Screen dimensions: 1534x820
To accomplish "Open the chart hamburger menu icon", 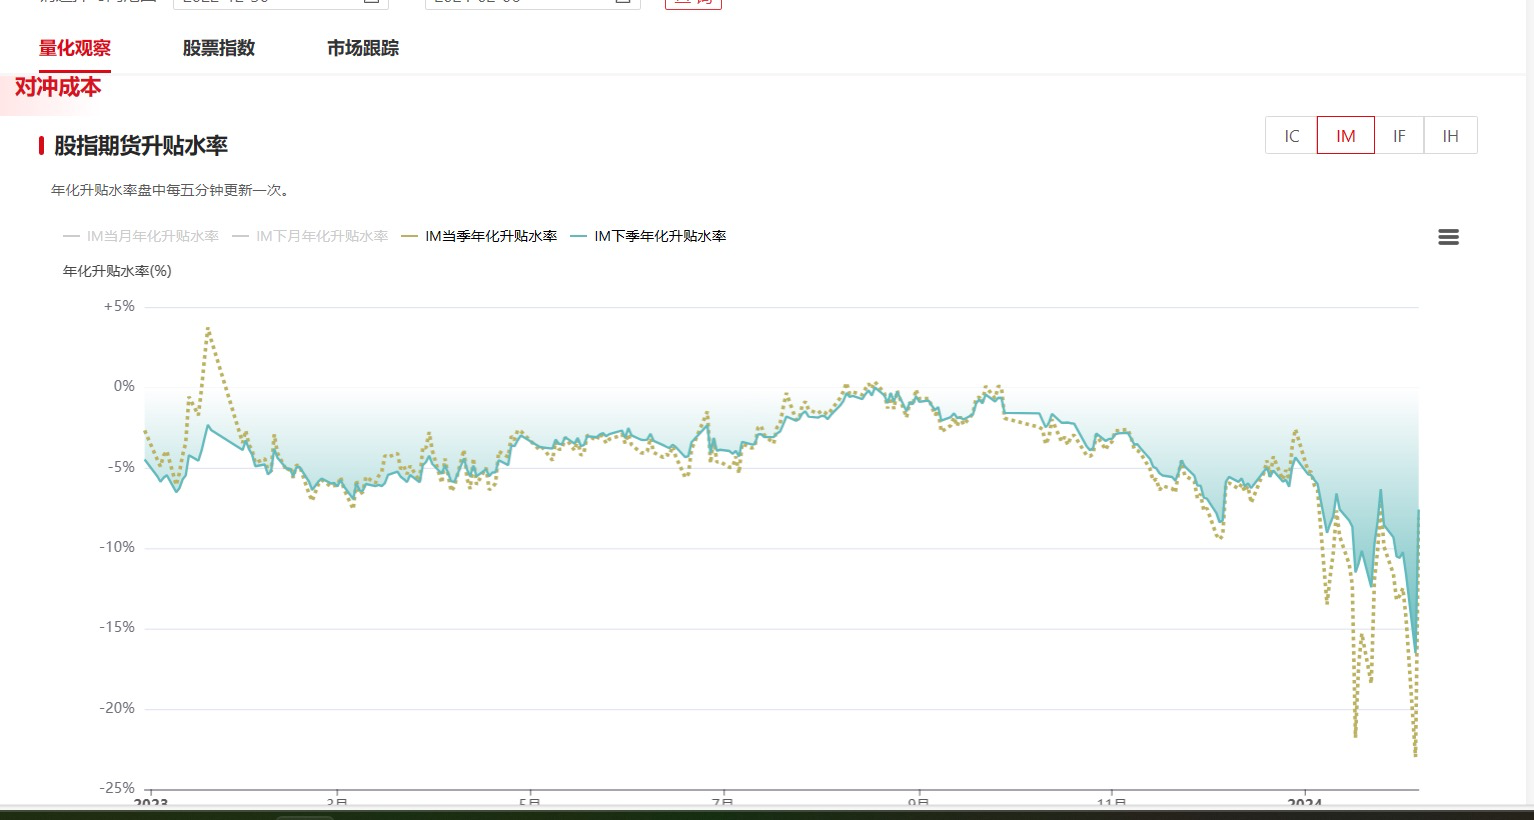I will tap(1448, 237).
